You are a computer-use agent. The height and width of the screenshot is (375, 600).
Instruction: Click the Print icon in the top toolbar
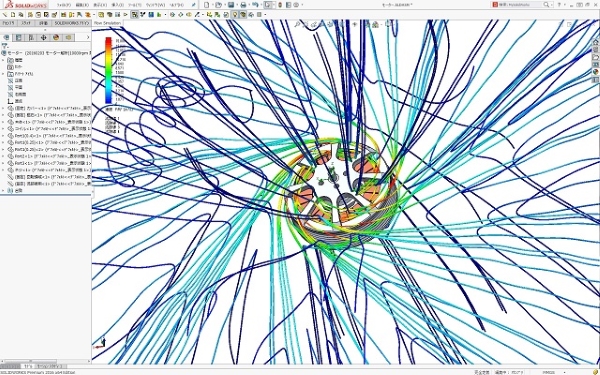pos(243,5)
